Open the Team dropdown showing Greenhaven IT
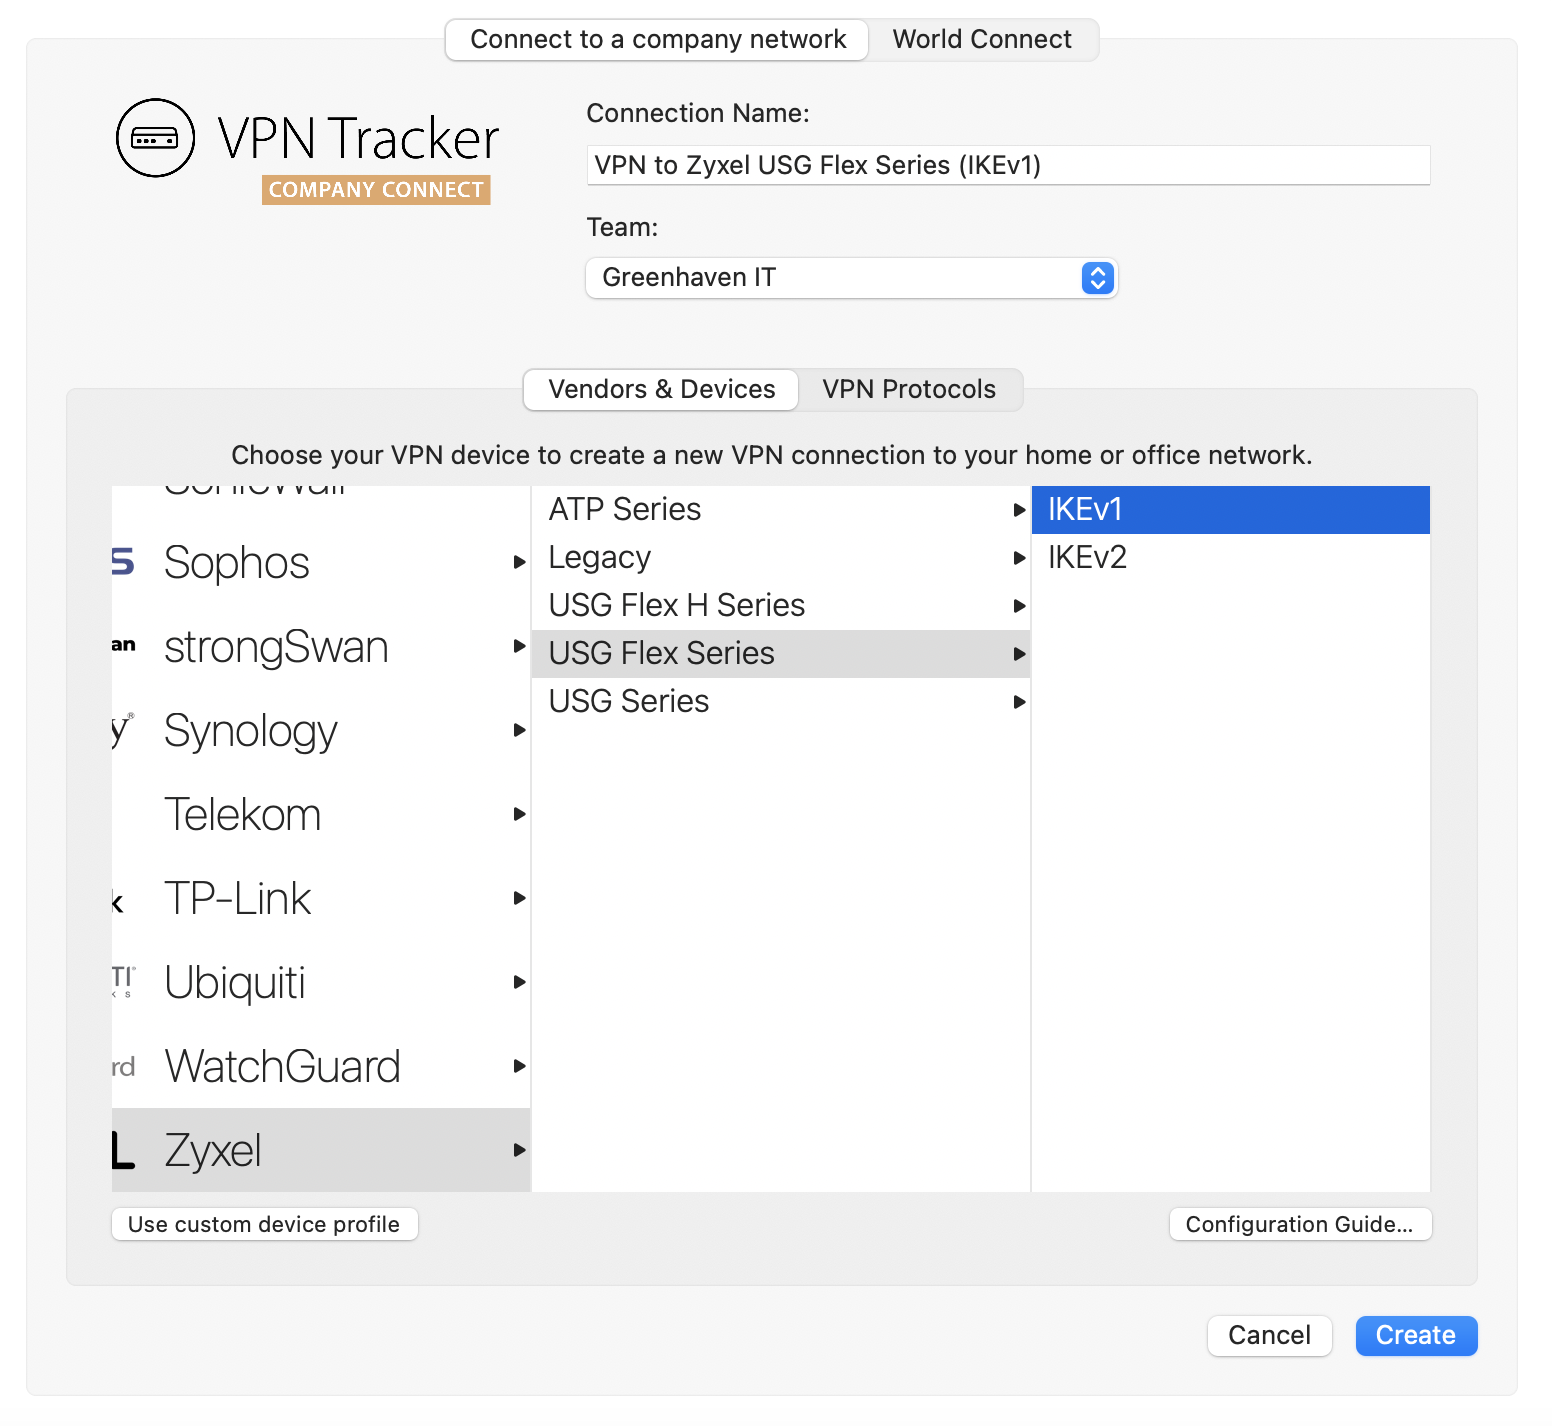The height and width of the screenshot is (1426, 1552). (x=851, y=278)
